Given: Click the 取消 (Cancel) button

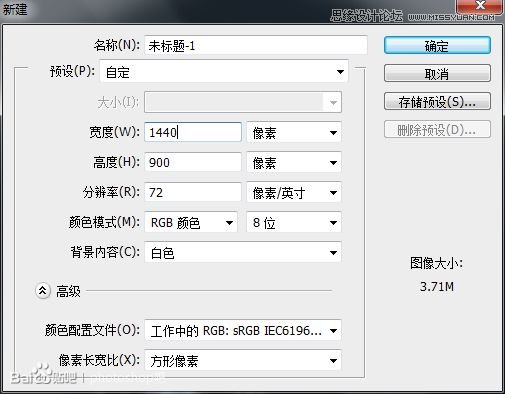Looking at the screenshot, I should pos(437,73).
